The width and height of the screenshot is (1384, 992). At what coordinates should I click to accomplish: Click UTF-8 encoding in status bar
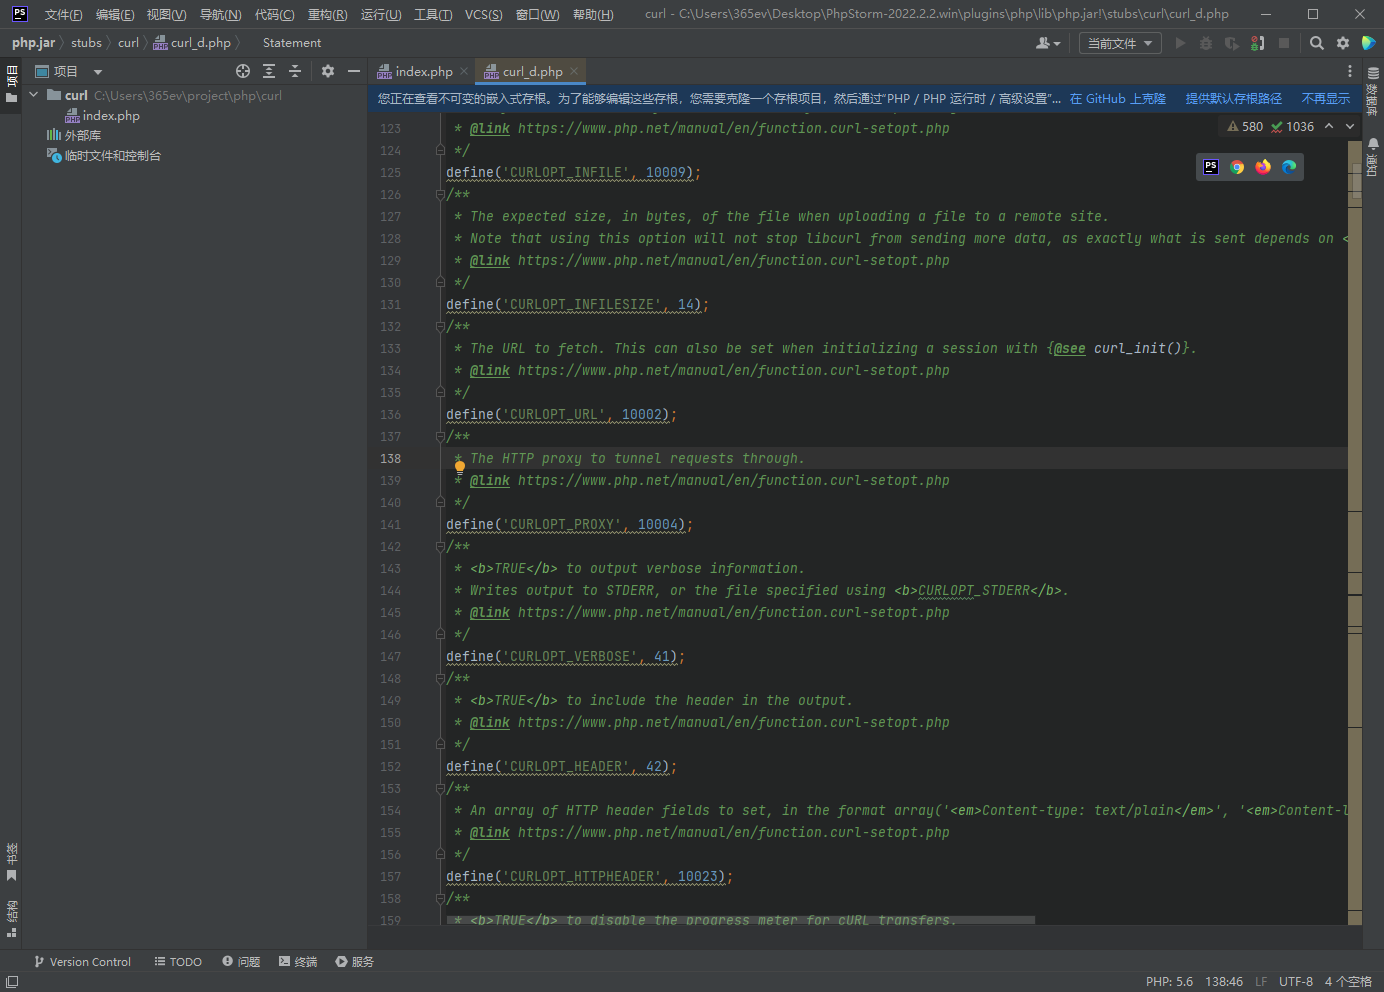coord(1295,982)
